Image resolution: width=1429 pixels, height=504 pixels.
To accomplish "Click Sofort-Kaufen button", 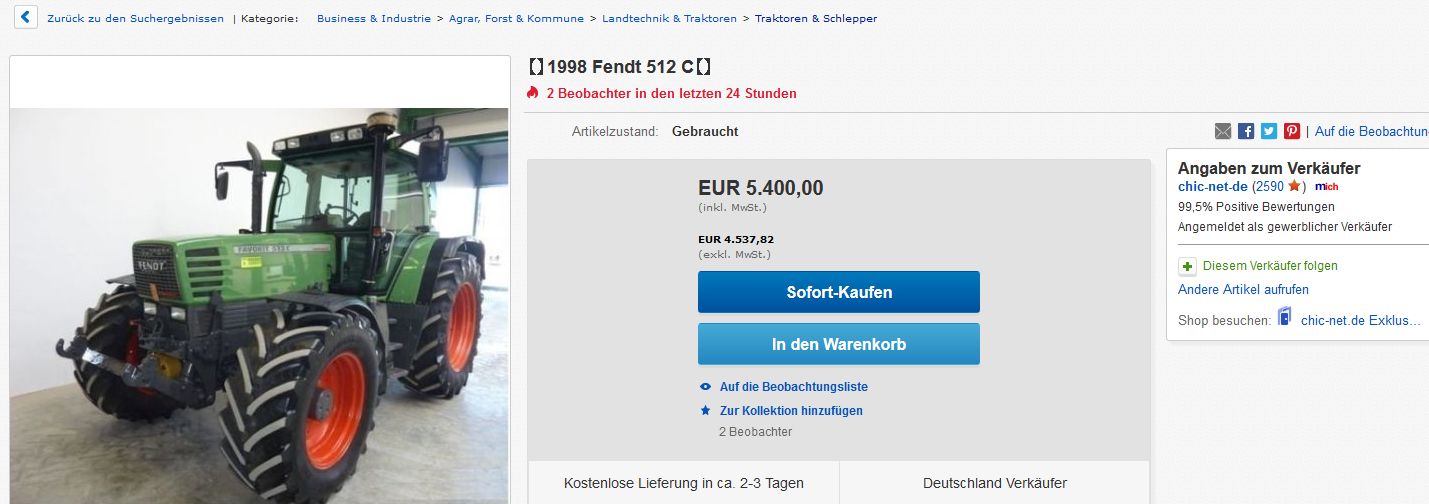I will click(x=839, y=292).
